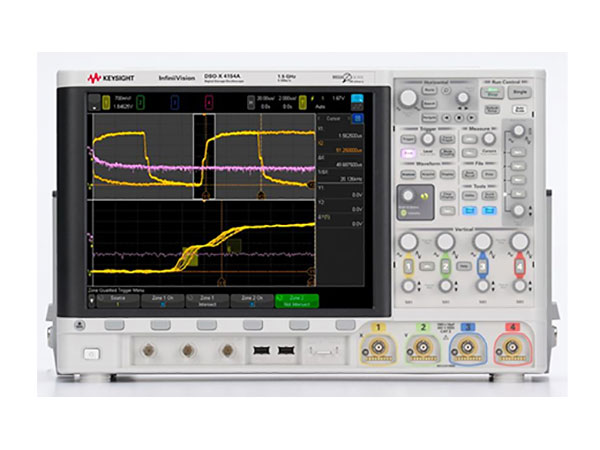600x450 pixels.
Task: Open the Zone 1 Intersect softkey
Action: click(x=207, y=301)
